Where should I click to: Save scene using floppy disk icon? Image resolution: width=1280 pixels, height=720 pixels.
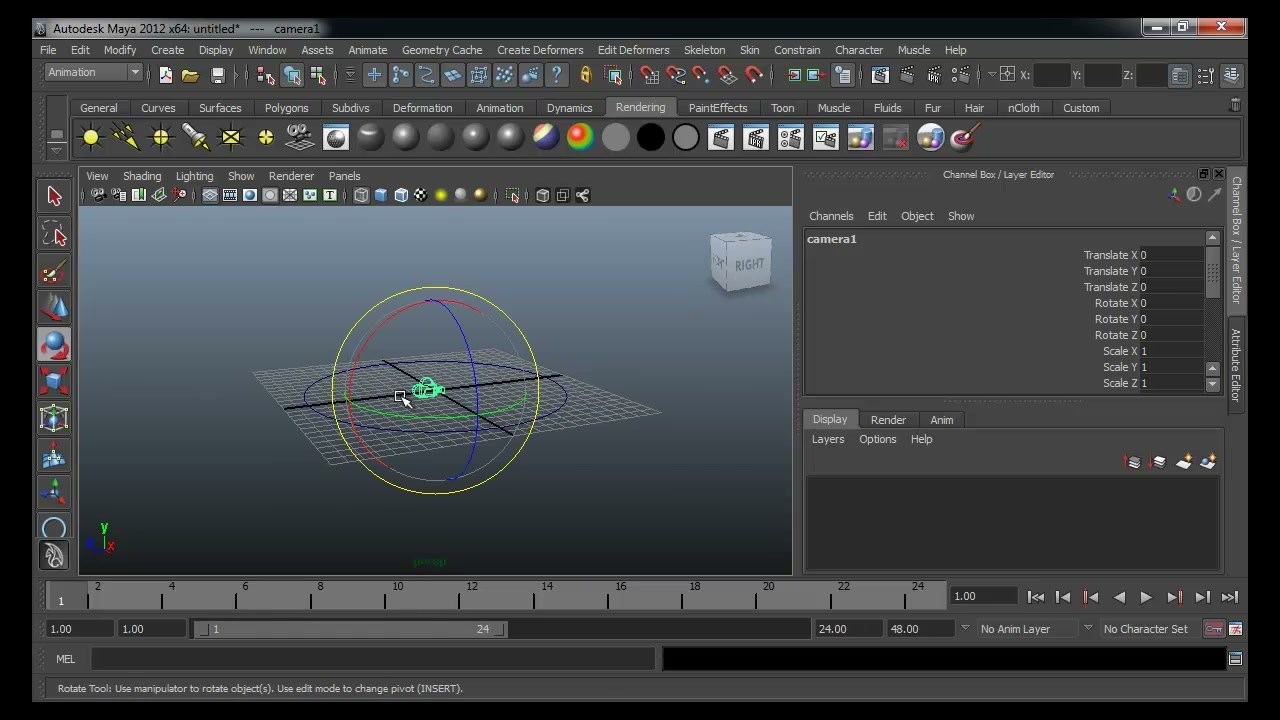217,75
